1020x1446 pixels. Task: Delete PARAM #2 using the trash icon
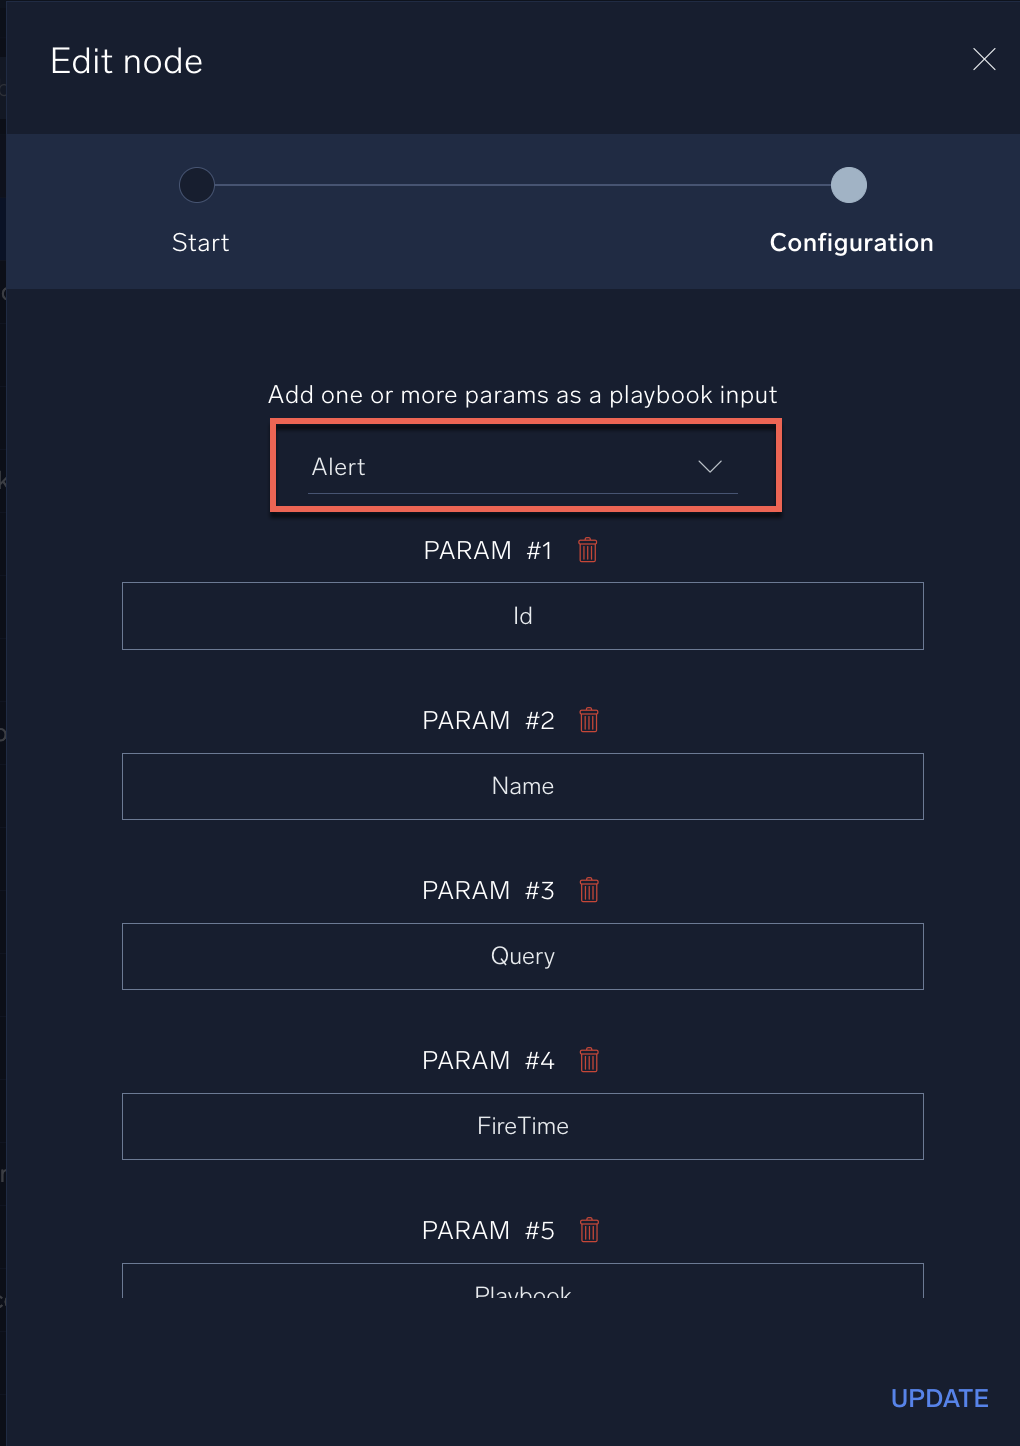point(588,720)
